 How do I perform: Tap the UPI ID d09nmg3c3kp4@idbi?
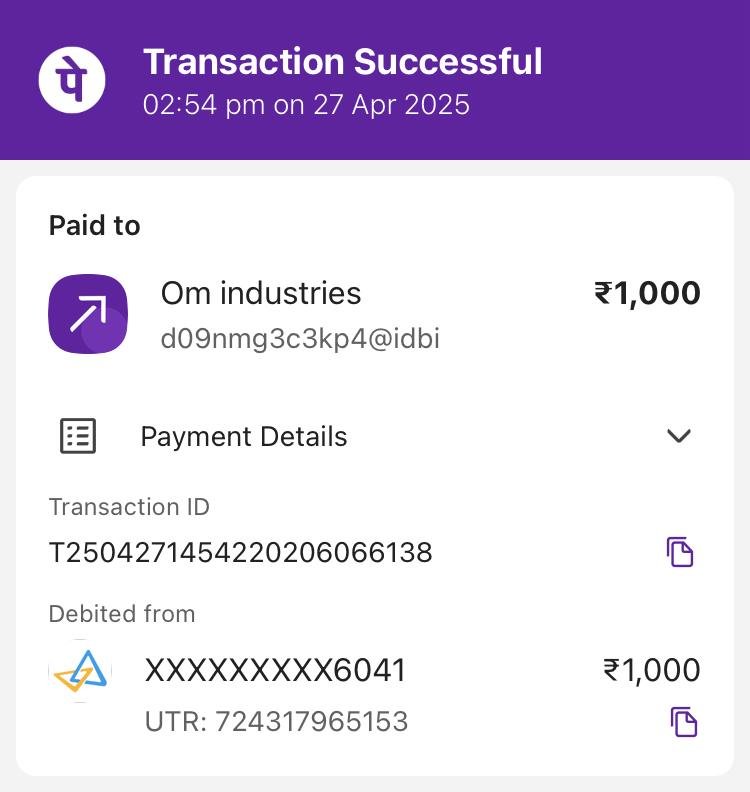click(x=300, y=339)
